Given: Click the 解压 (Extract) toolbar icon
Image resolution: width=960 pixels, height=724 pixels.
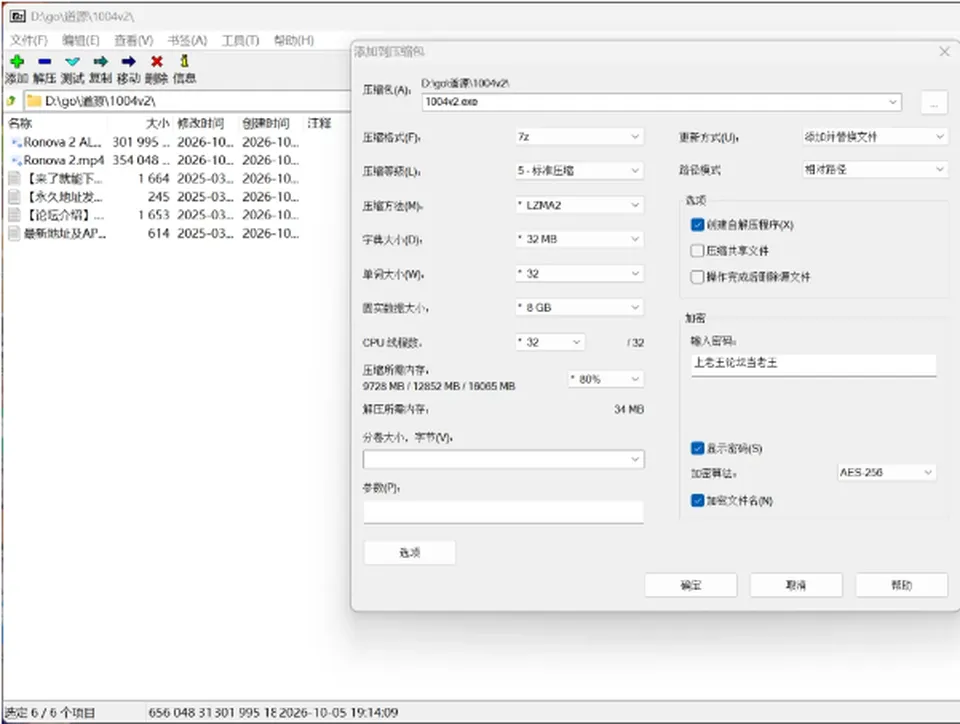Looking at the screenshot, I should (x=45, y=61).
